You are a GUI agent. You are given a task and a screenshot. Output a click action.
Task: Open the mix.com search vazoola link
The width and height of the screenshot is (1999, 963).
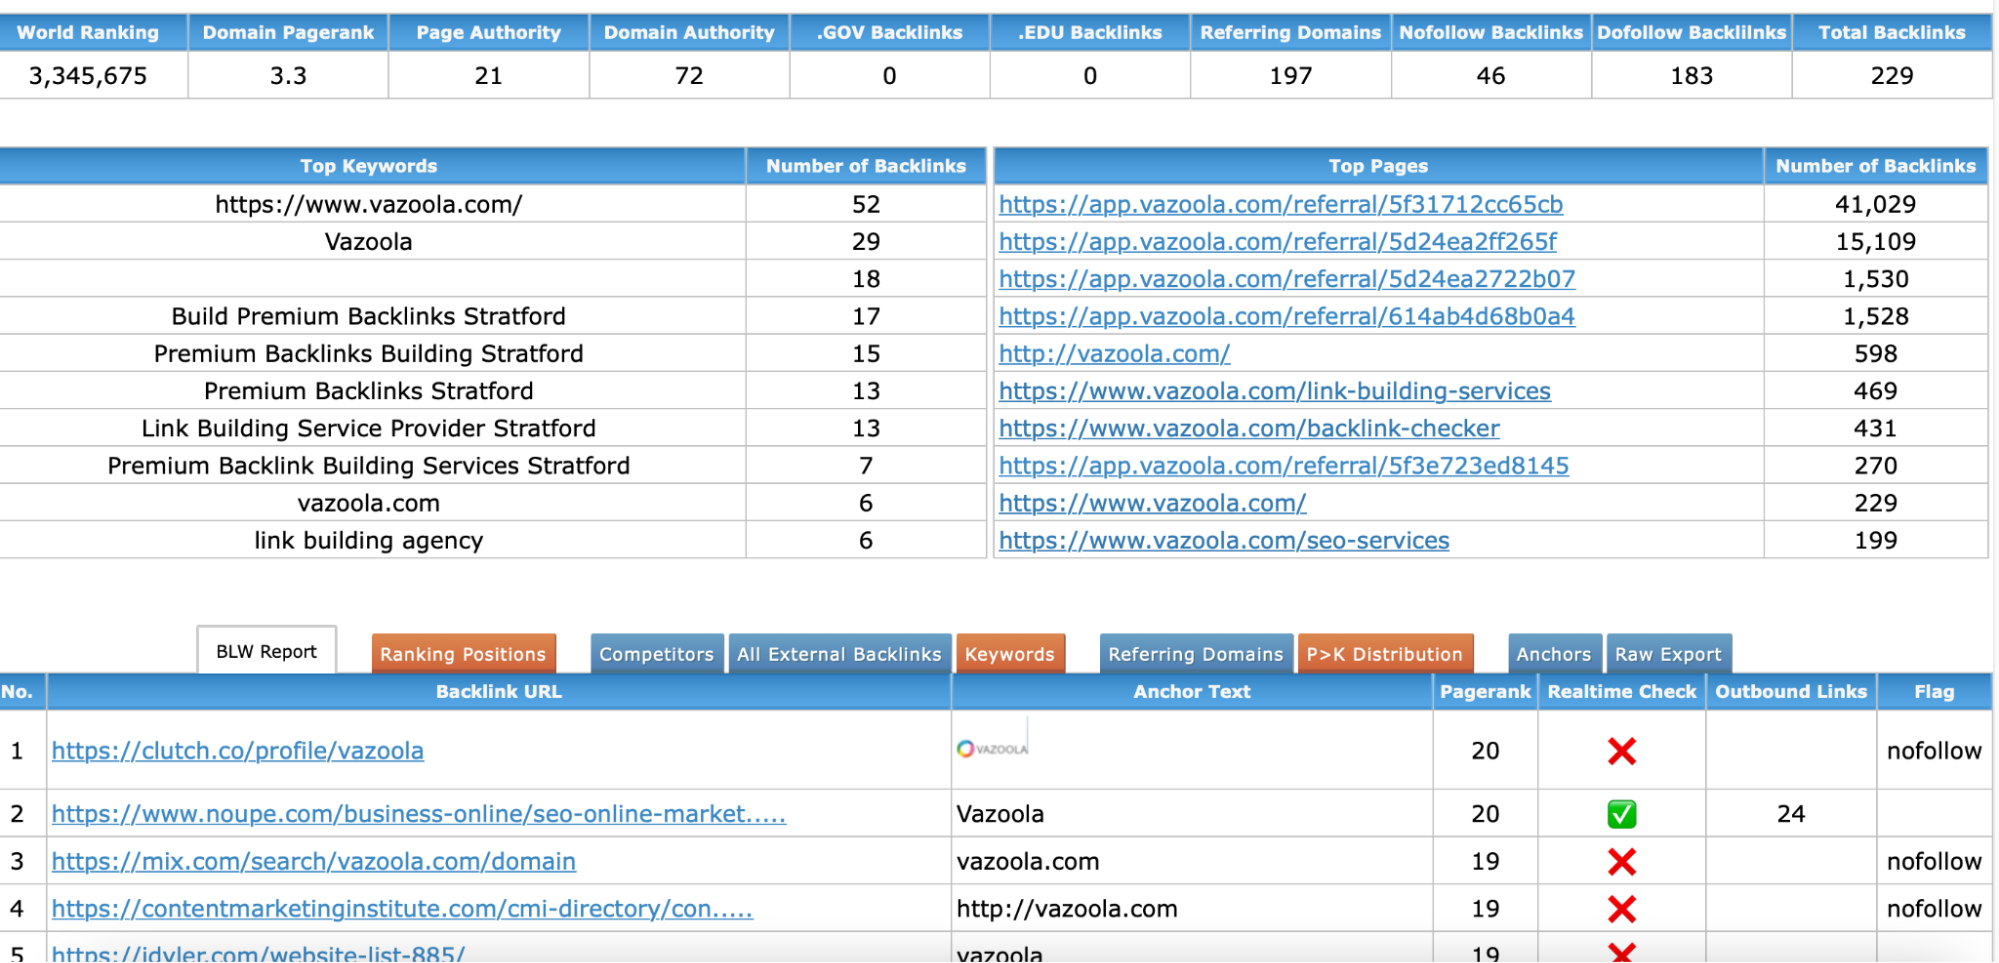pos(314,861)
